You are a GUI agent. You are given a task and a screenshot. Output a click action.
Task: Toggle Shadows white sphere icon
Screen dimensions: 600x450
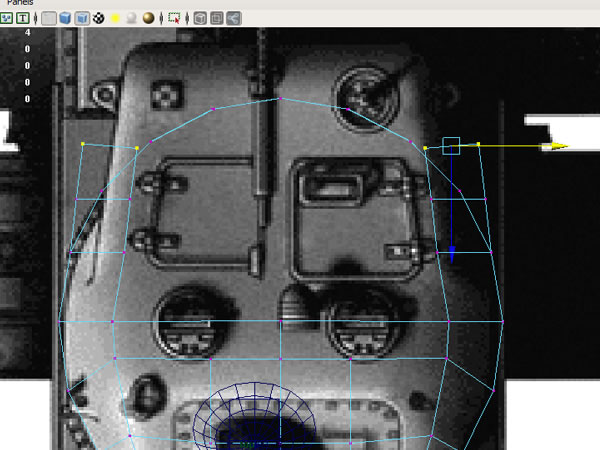coord(132,18)
